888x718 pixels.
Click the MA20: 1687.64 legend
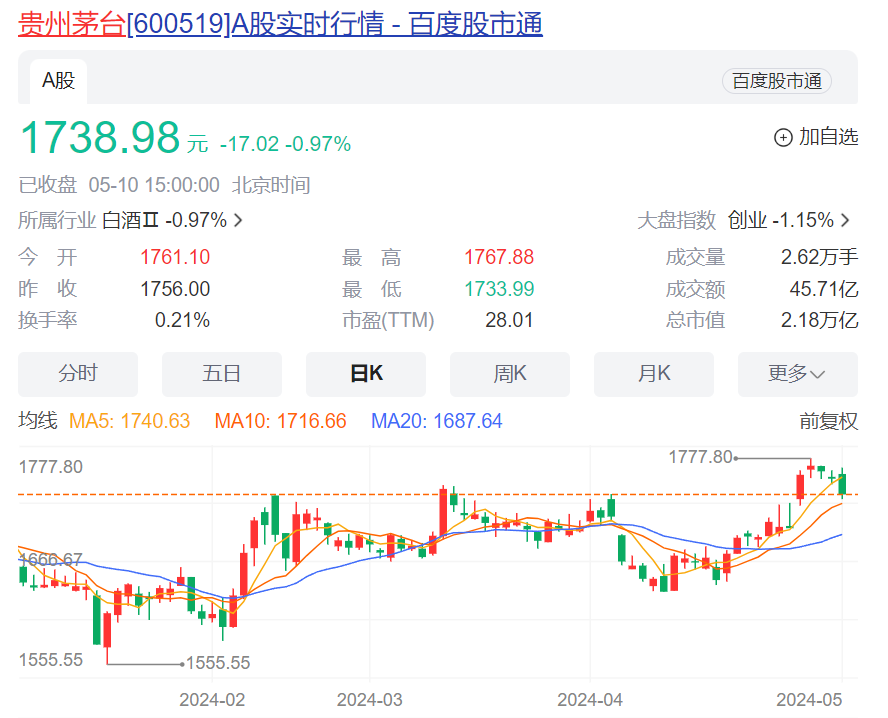(x=437, y=421)
